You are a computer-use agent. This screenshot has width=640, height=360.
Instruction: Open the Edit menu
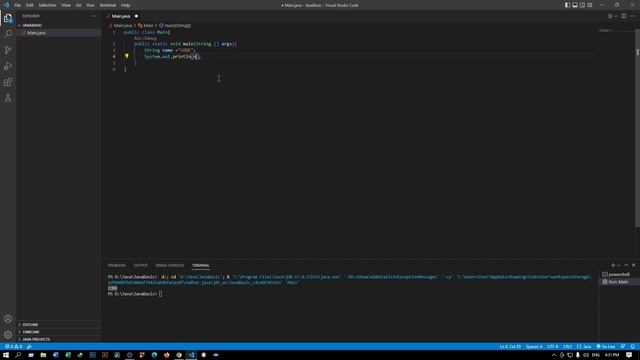point(30,5)
